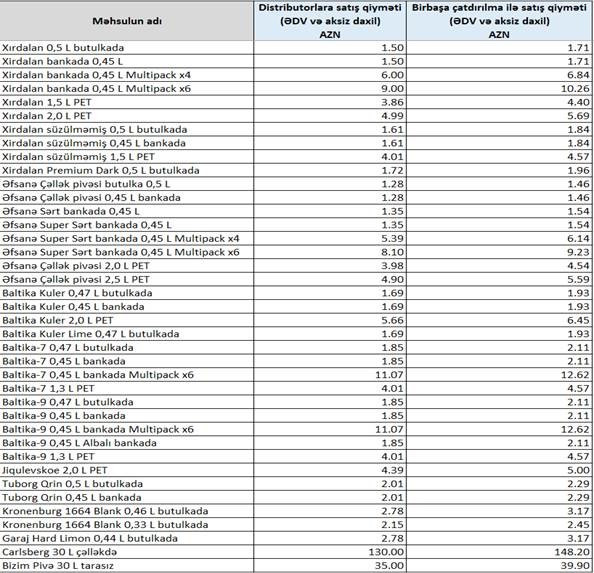Screen dimensions: 594x573
Task: Select the 'Xırdalan 0,5 L butulkada' cell
Action: pos(127,48)
